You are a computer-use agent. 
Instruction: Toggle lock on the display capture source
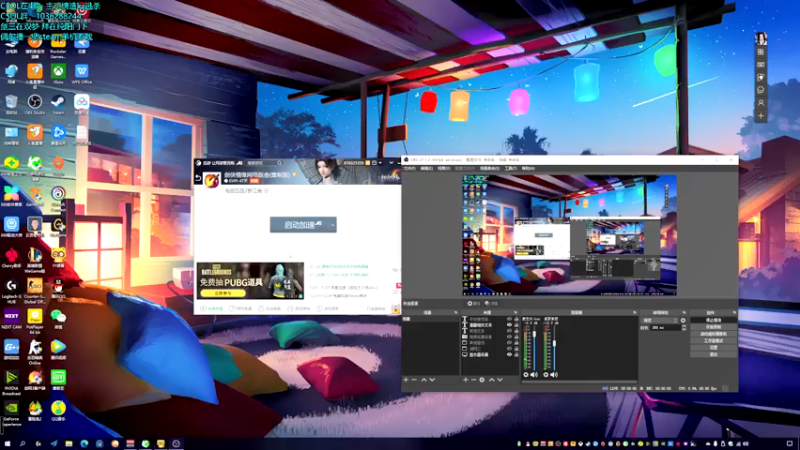[516, 355]
